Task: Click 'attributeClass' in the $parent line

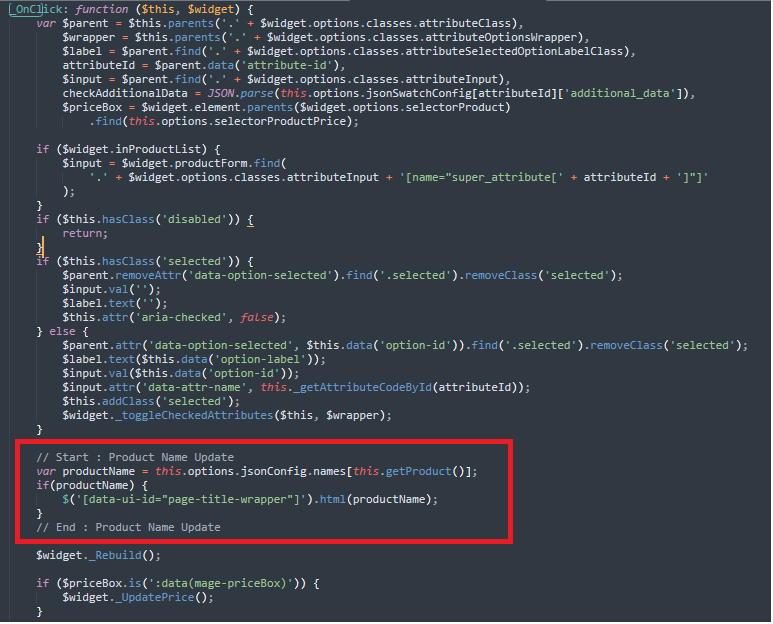Action: tap(464, 24)
